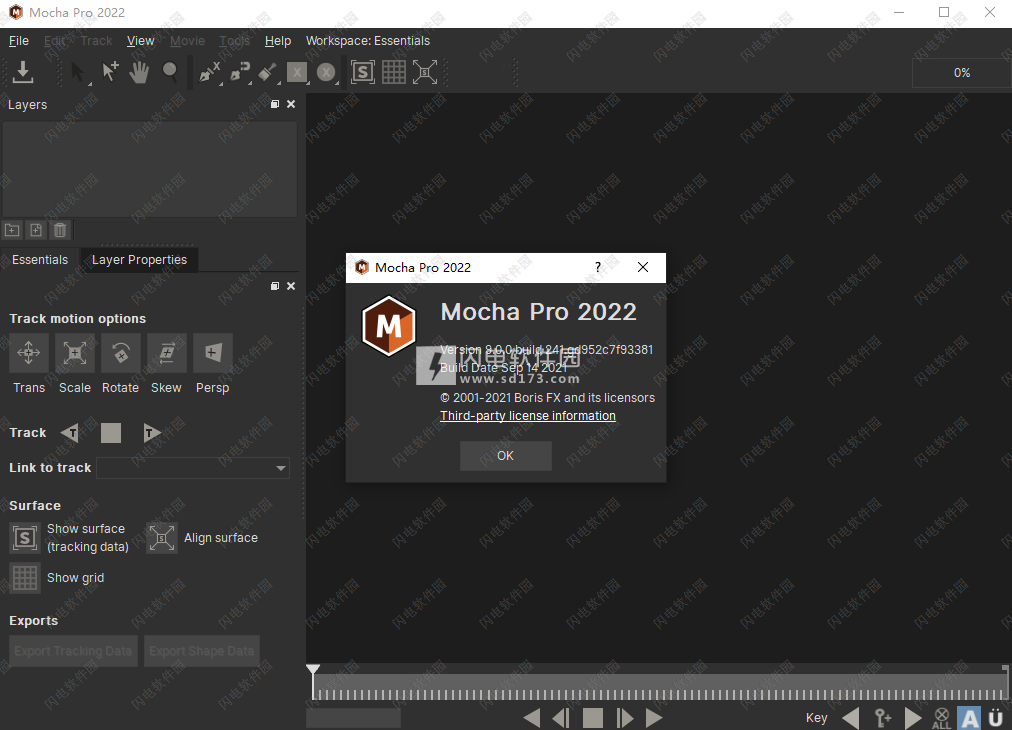Step forward one frame
1012x730 pixels.
coord(624,718)
